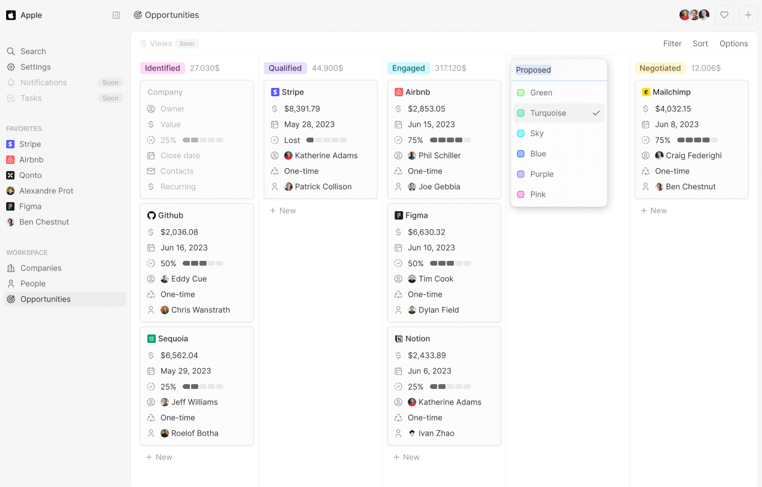Viewport: 762px width, 487px height.
Task: Click the Search magnifier icon
Action: (11, 51)
